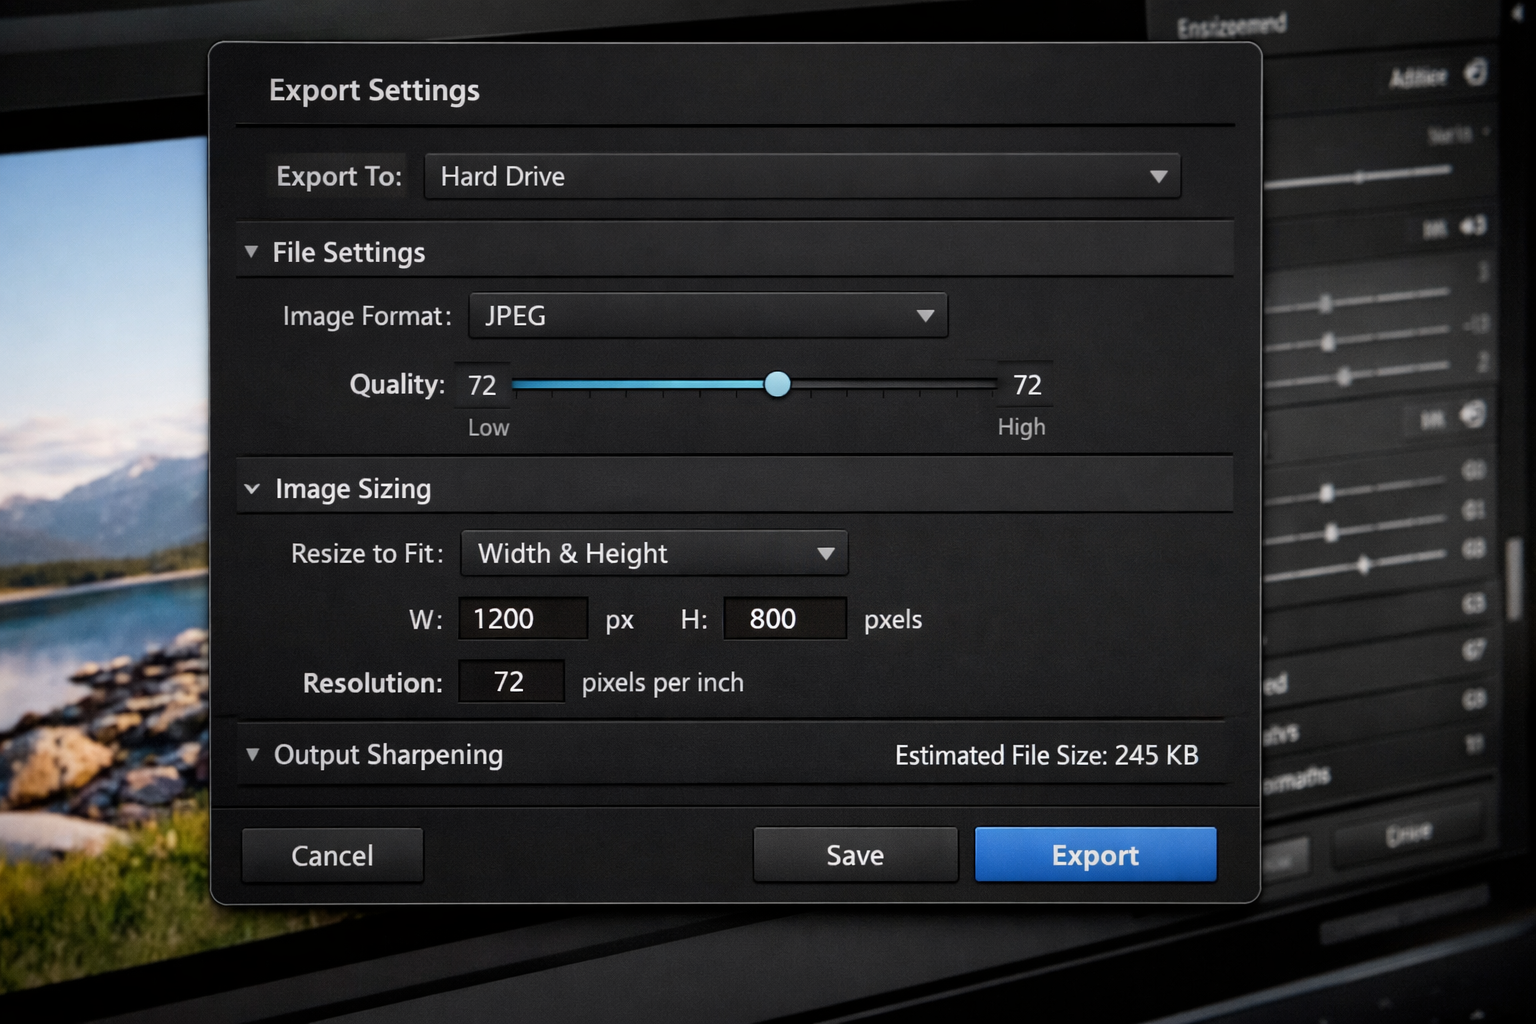Toggle the Output Sharpening section triangle

click(x=252, y=754)
